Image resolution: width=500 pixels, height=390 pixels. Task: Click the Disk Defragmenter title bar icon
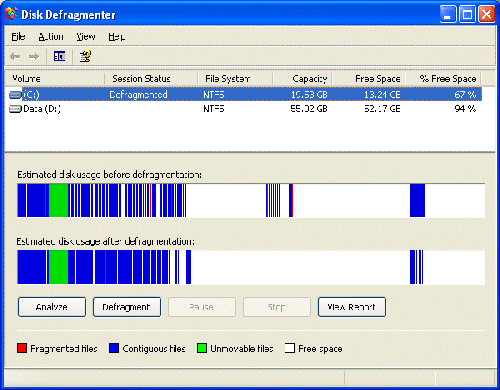coord(11,14)
